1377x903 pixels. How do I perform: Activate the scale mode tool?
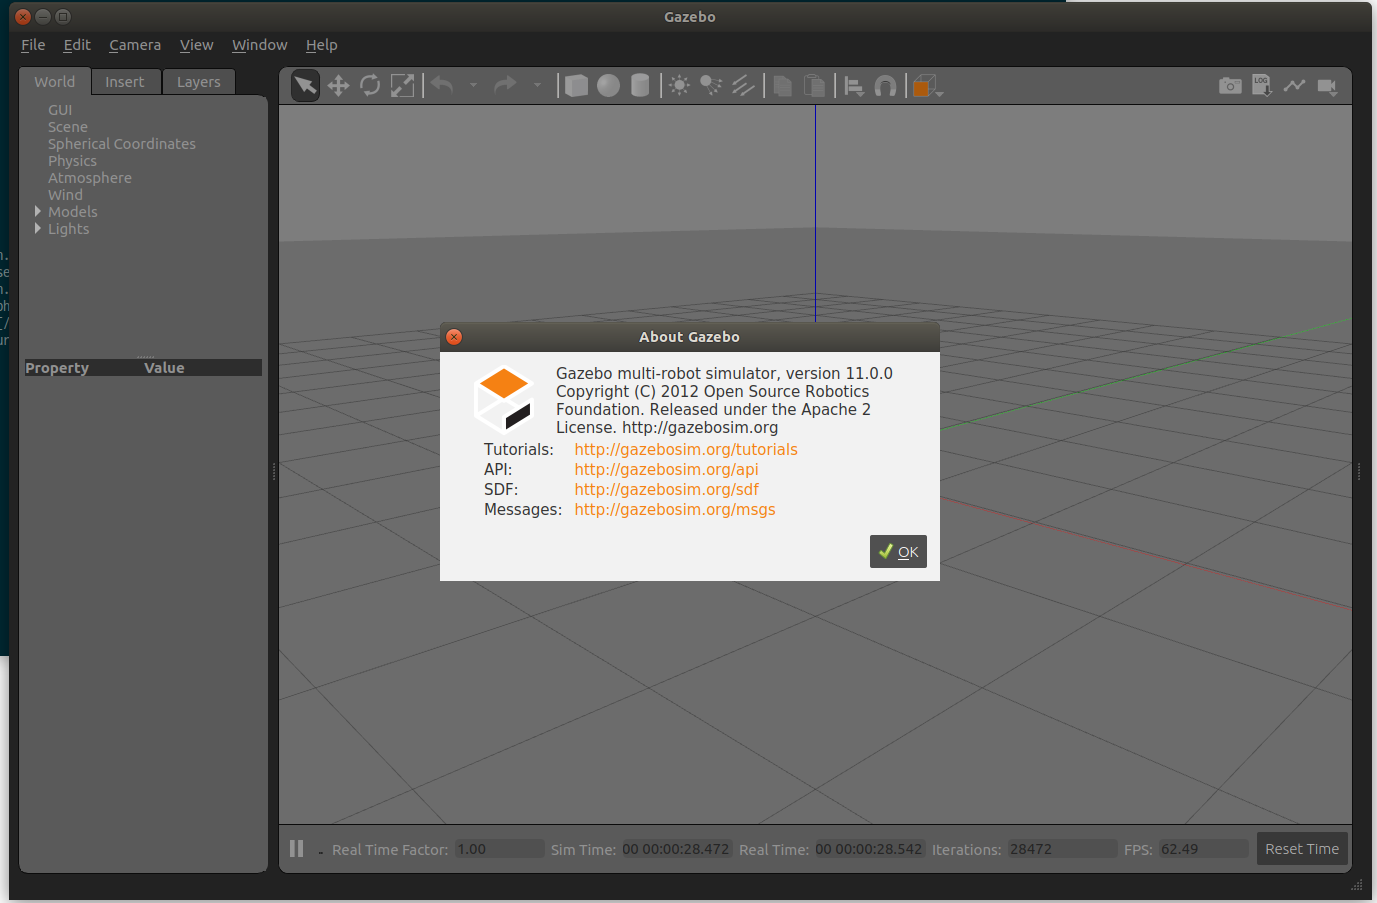(x=402, y=86)
